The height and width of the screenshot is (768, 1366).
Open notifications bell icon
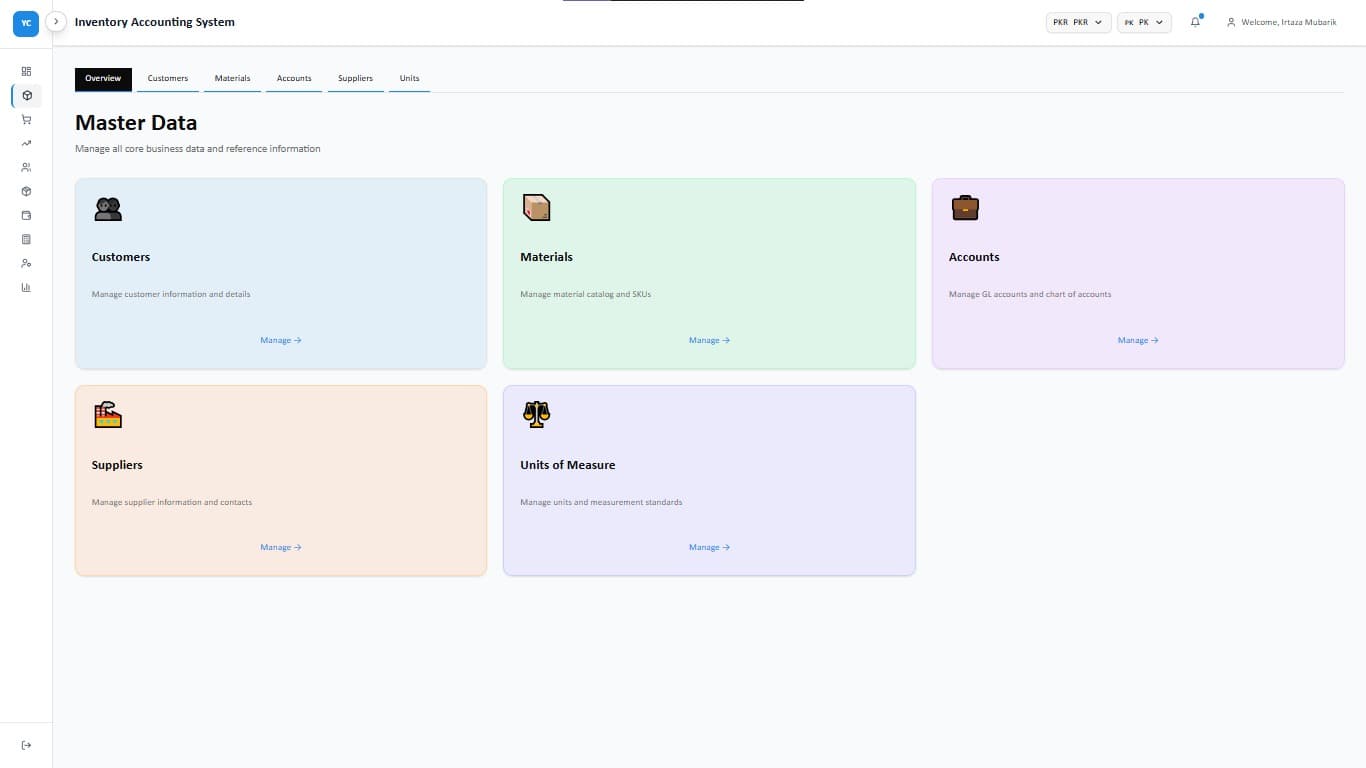(x=1195, y=22)
